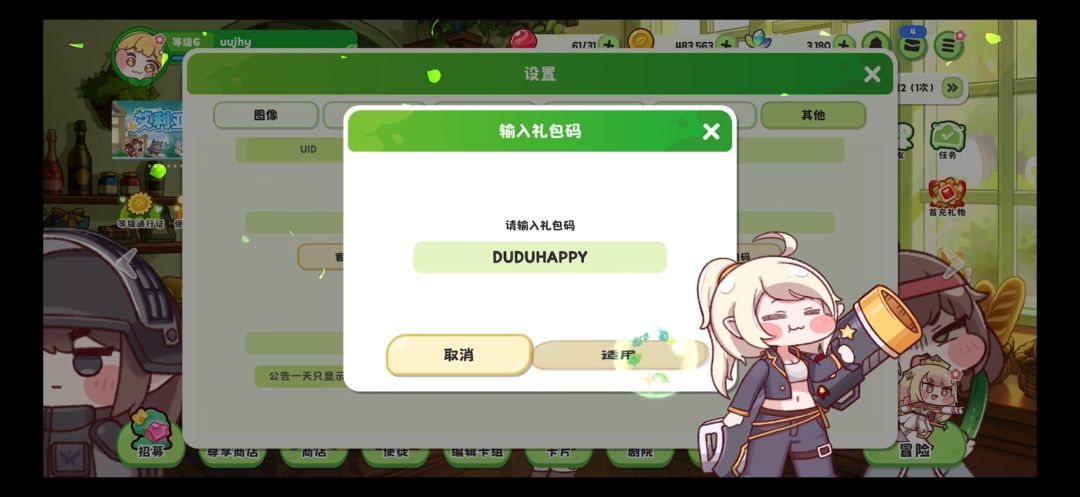The height and width of the screenshot is (497, 1080).
Task: Open the 任务 quest checklist icon
Action: tap(948, 140)
